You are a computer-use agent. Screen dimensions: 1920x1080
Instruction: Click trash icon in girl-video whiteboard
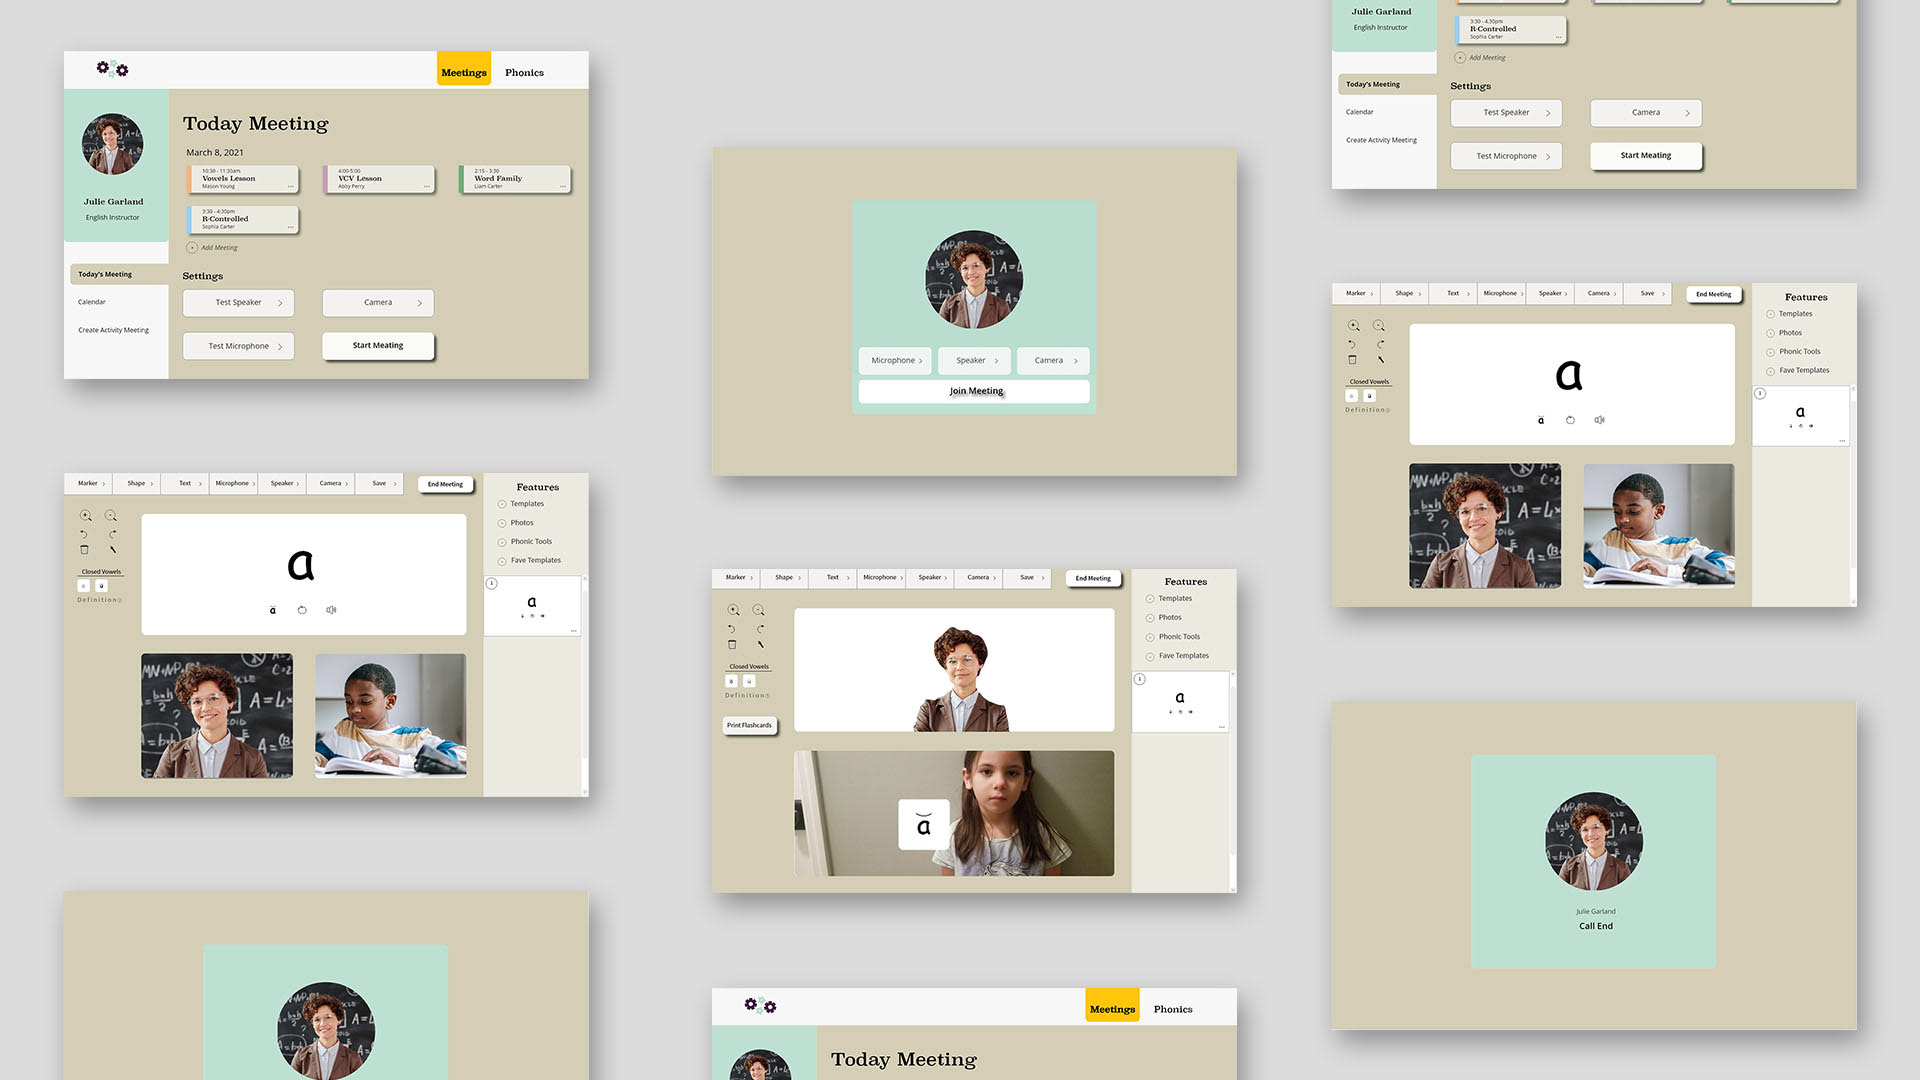pyautogui.click(x=732, y=645)
